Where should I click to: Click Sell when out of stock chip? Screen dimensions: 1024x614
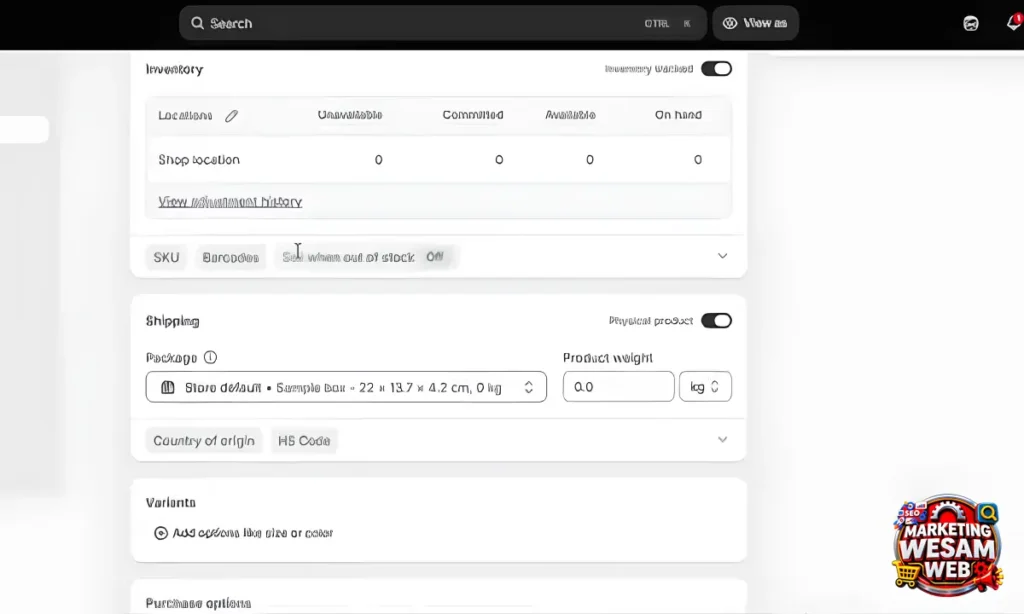(366, 257)
